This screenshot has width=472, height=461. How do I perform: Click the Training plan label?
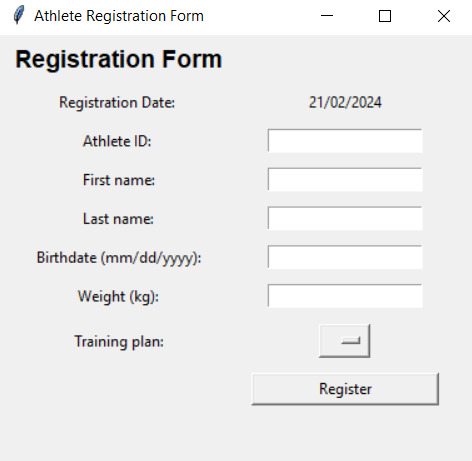(119, 341)
